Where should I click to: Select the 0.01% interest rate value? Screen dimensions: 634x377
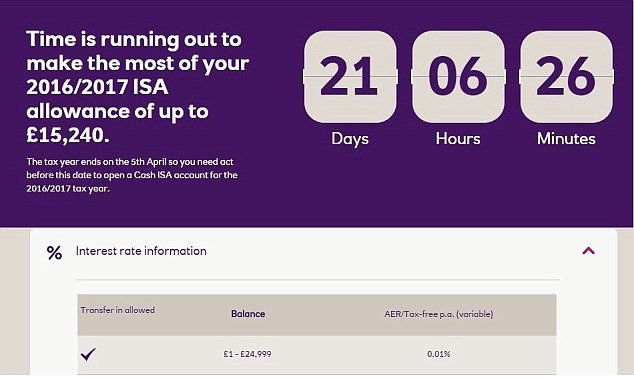(x=439, y=354)
